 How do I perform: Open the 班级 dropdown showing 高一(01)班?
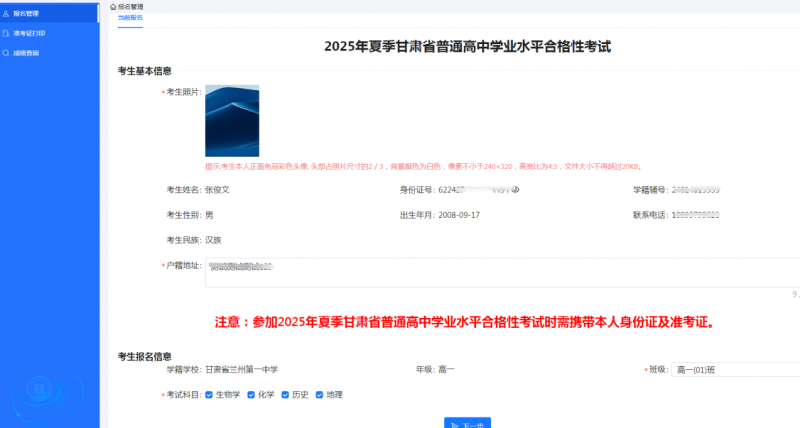tap(735, 370)
